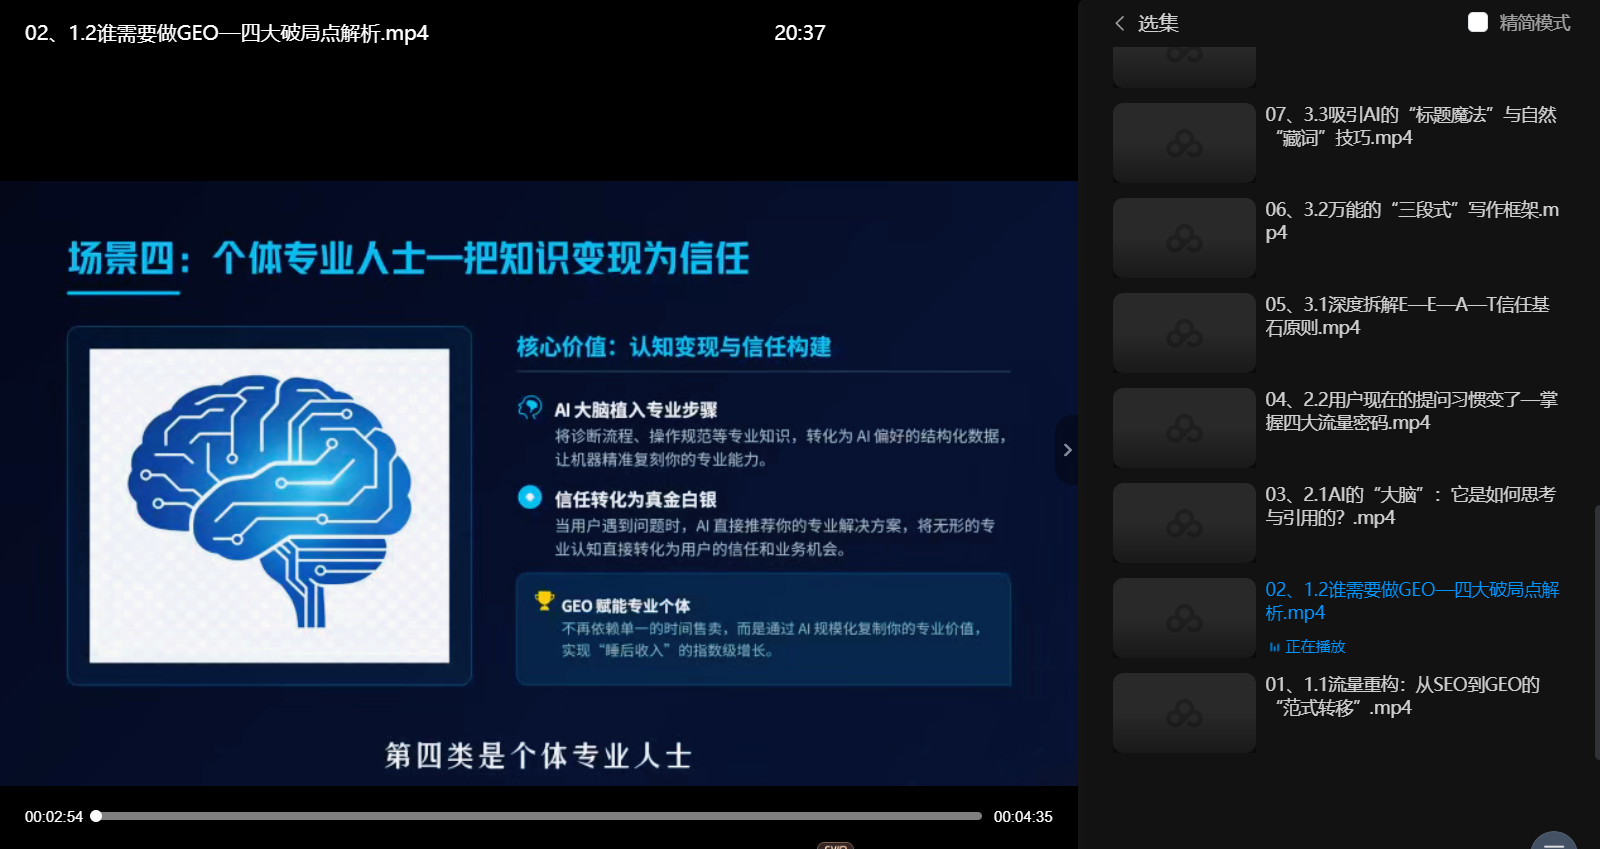Click the trophy icon next to GEO赋能专业个体

(544, 601)
